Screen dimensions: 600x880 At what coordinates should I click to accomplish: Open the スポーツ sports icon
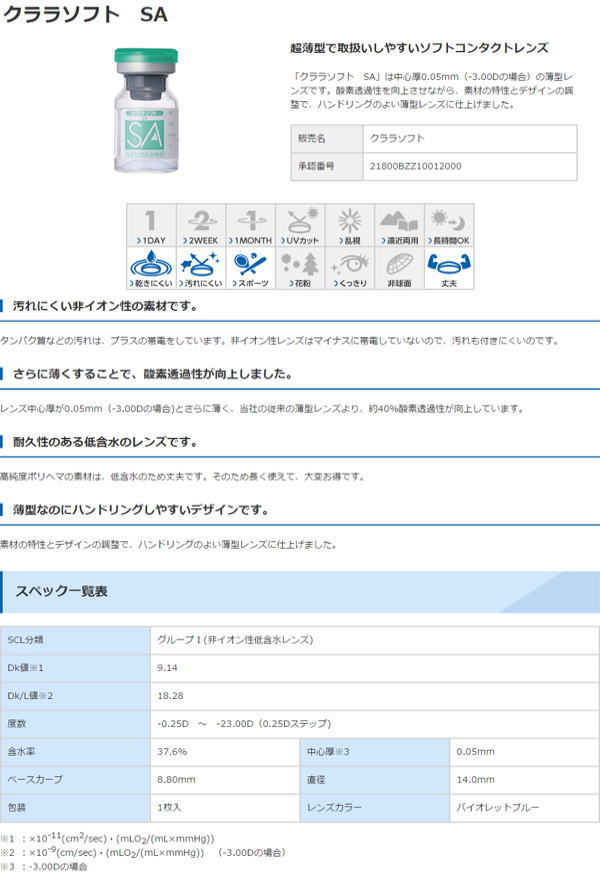(x=250, y=268)
